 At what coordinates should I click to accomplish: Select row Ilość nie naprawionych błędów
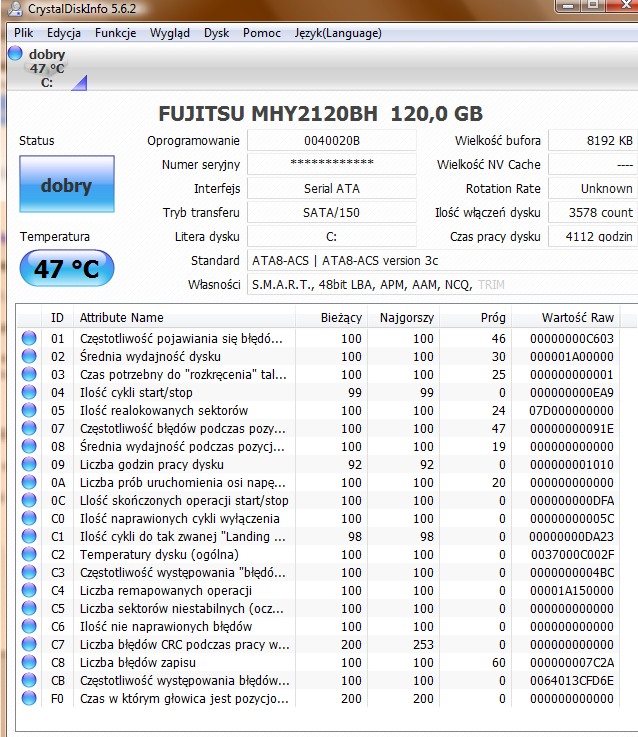[x=318, y=627]
